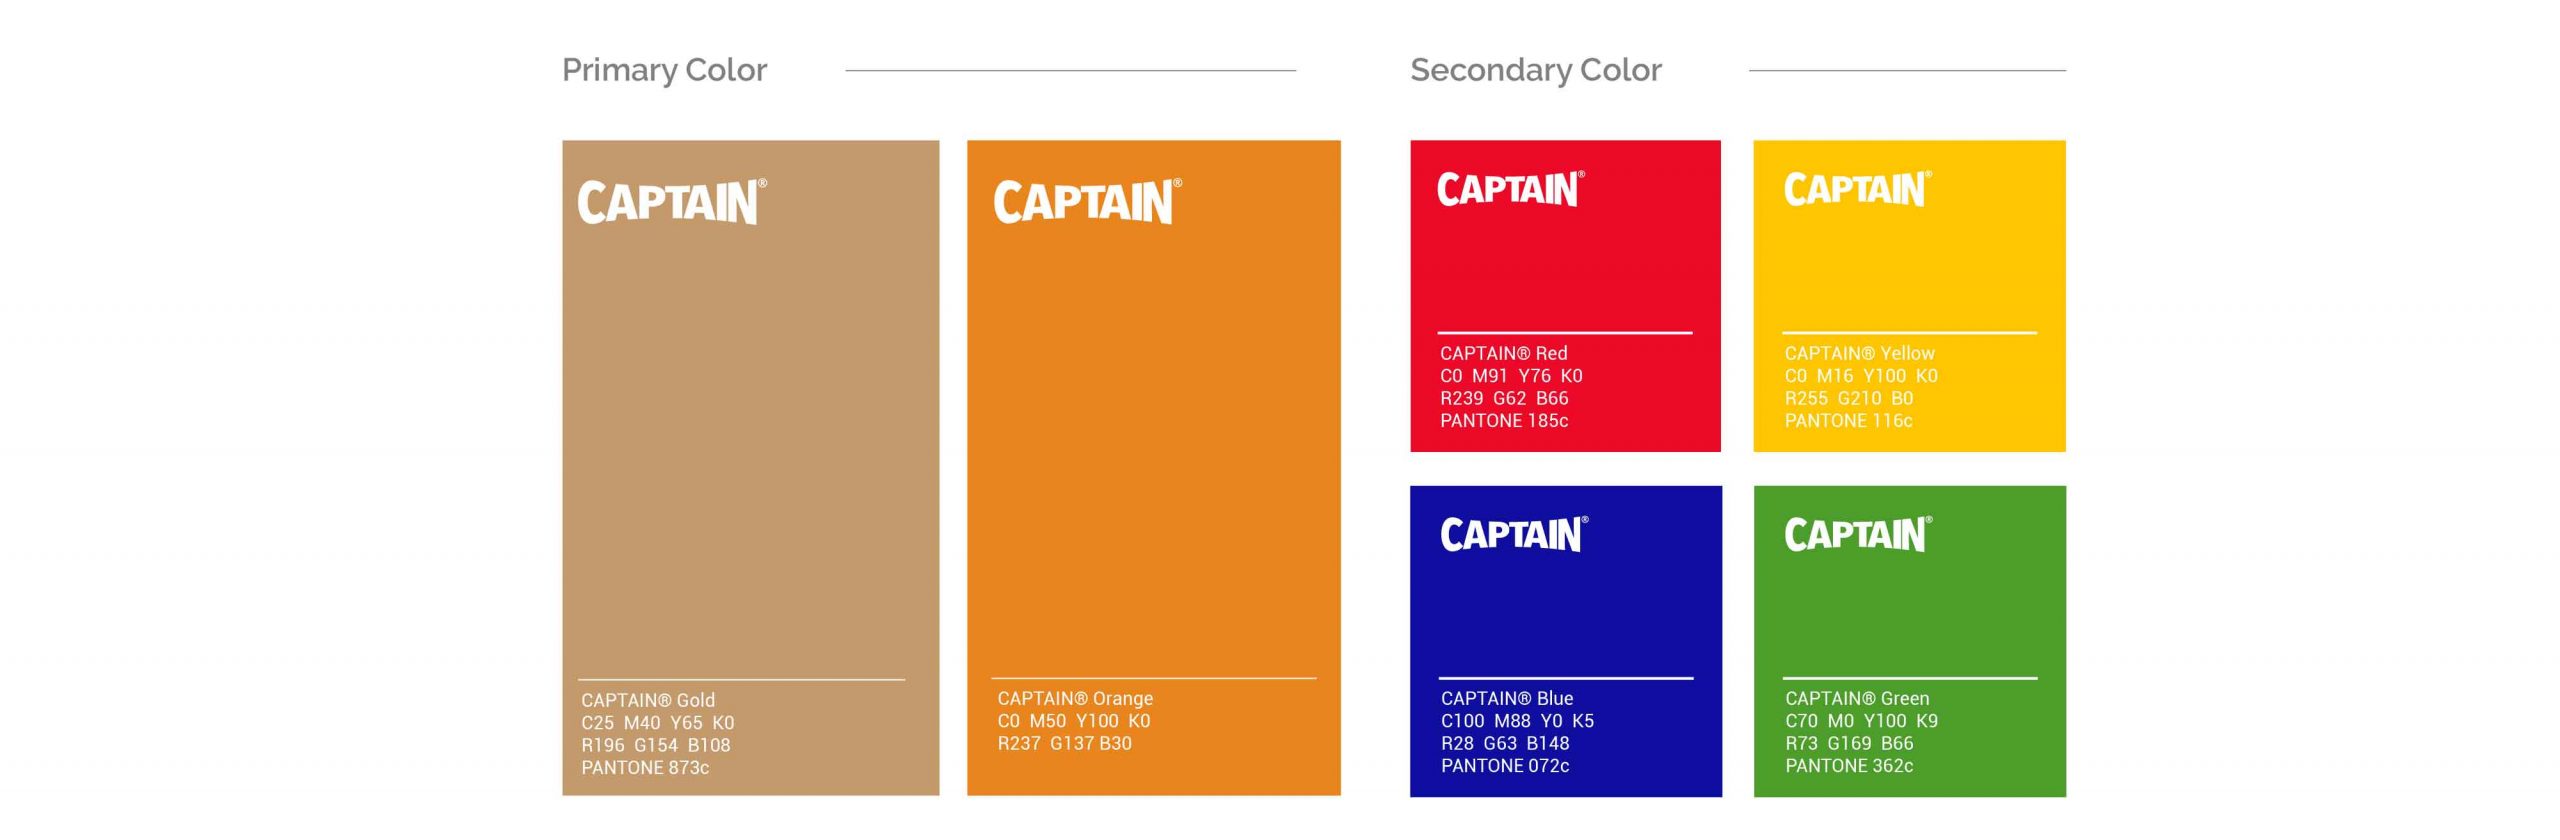Click the PANTONE 873c text
2560x840 pixels.
(645, 768)
